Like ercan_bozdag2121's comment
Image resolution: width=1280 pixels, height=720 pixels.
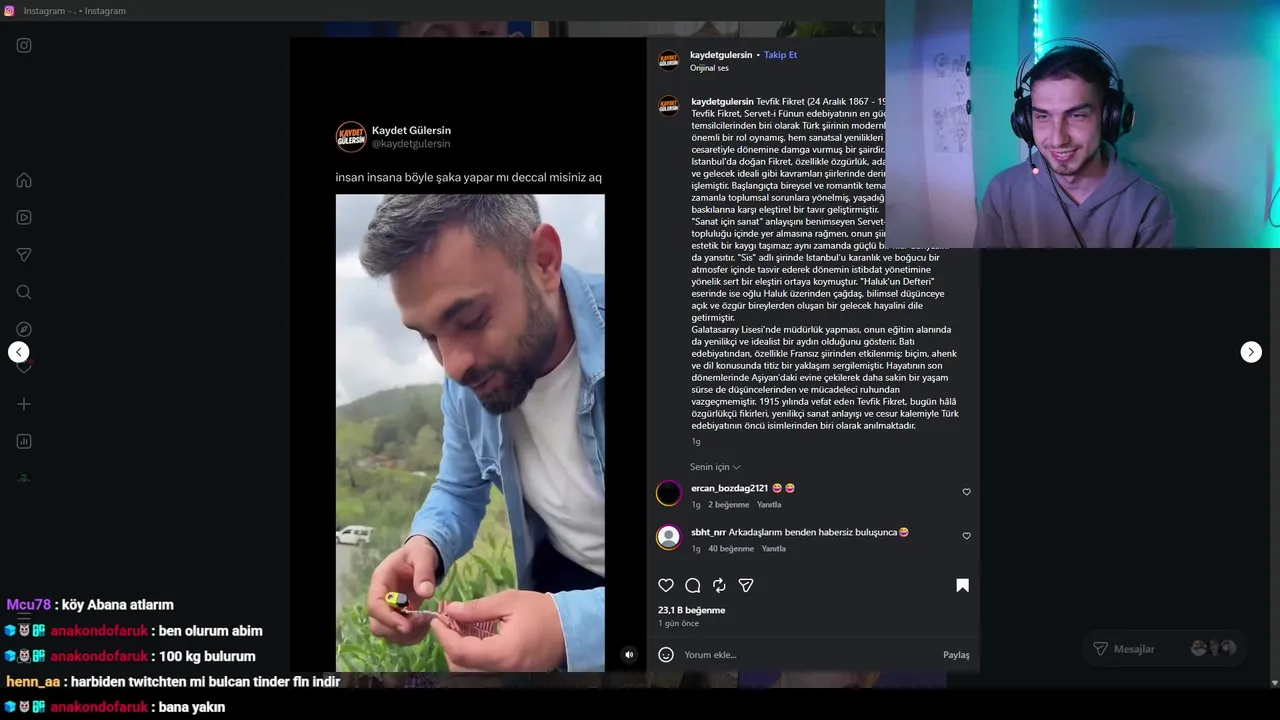(966, 492)
